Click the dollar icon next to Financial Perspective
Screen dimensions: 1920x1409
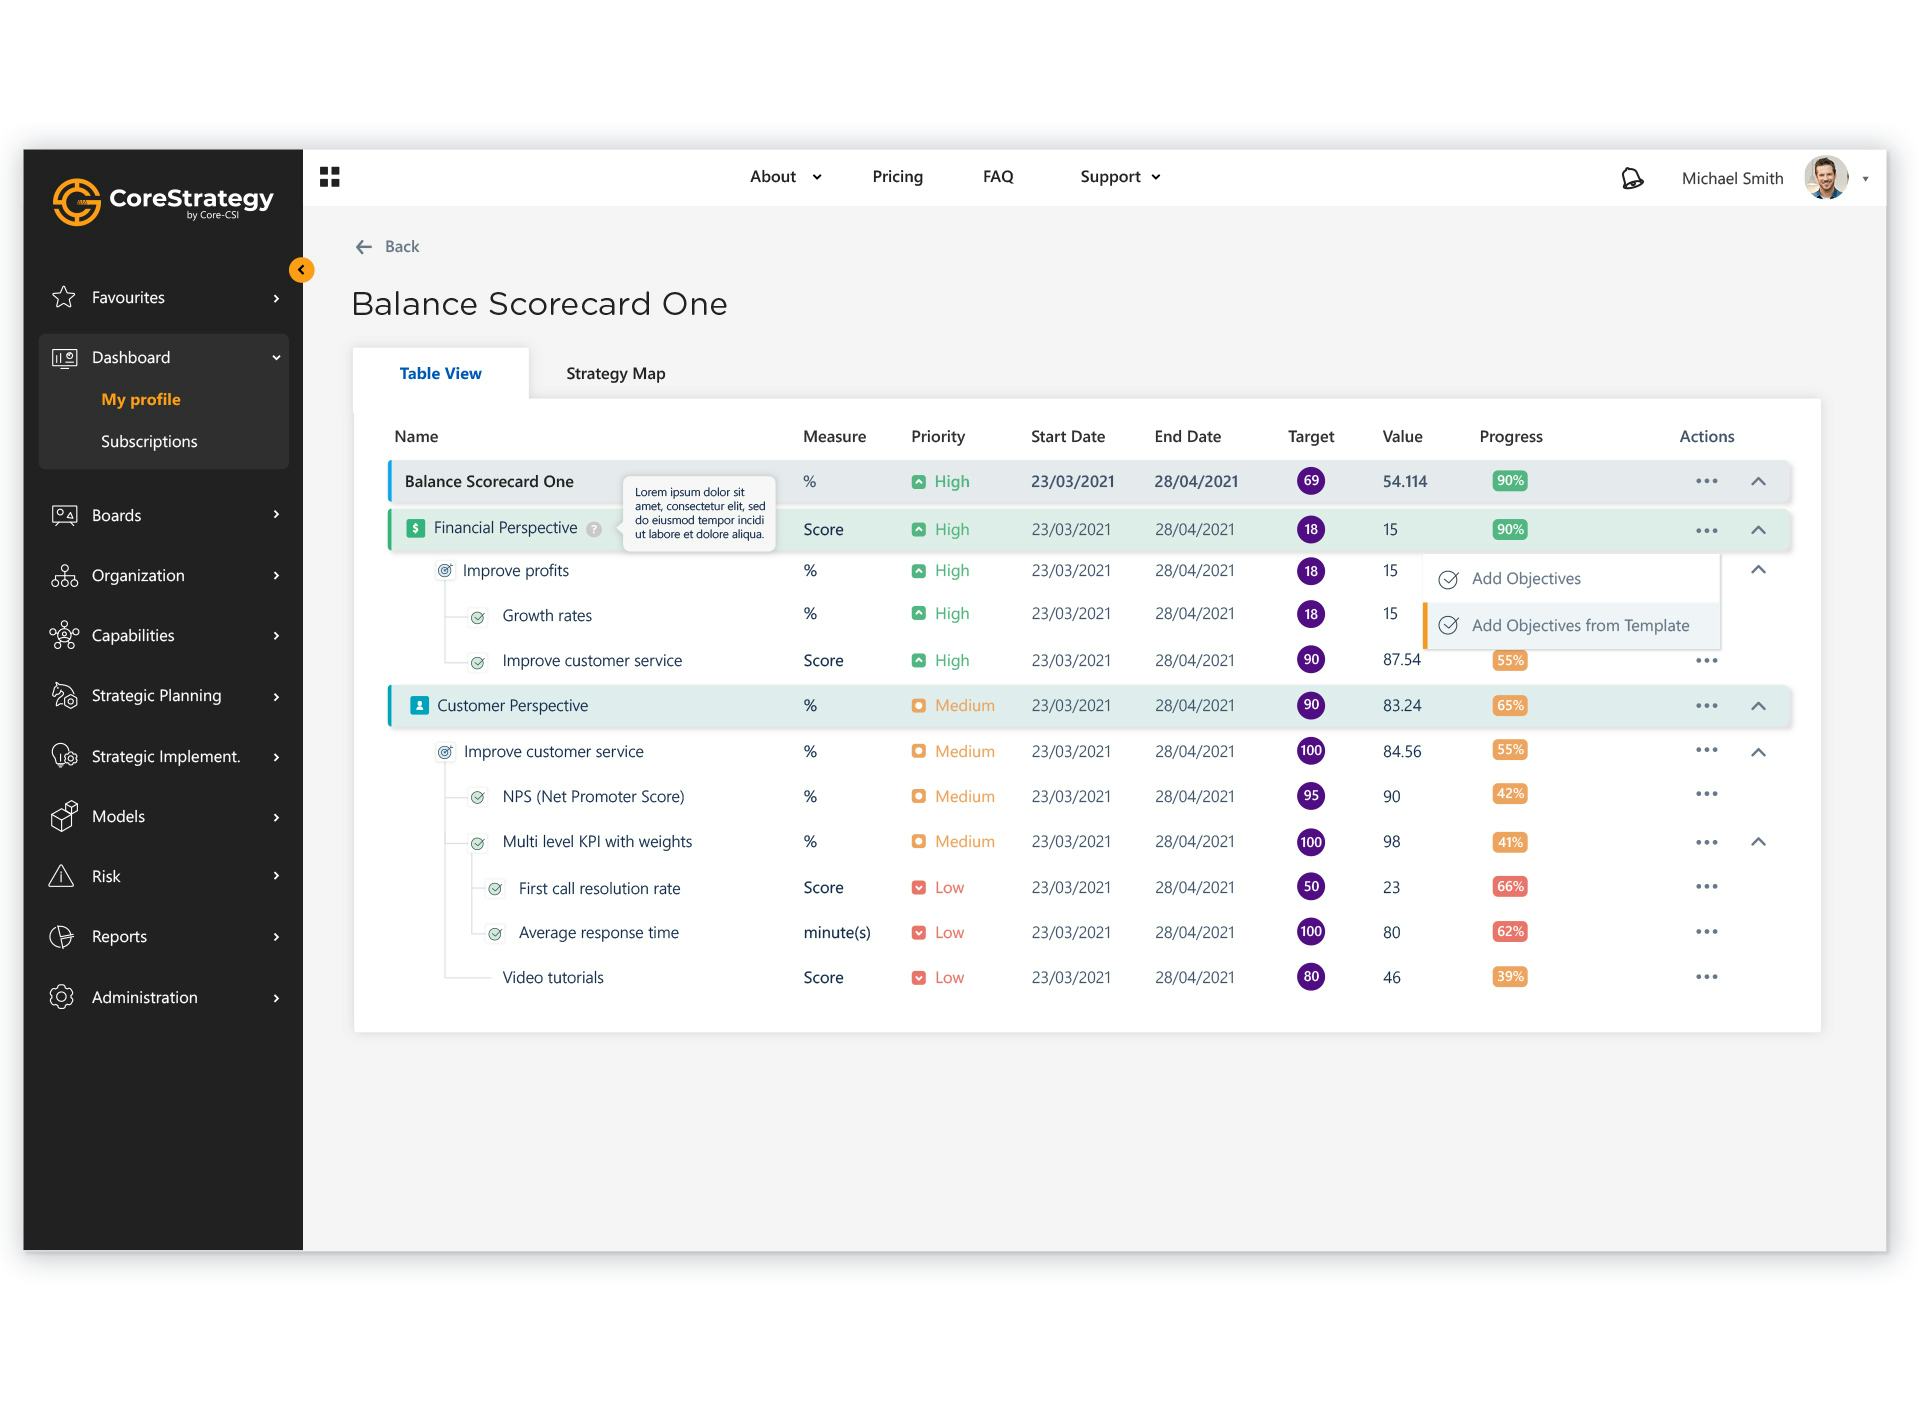414,528
